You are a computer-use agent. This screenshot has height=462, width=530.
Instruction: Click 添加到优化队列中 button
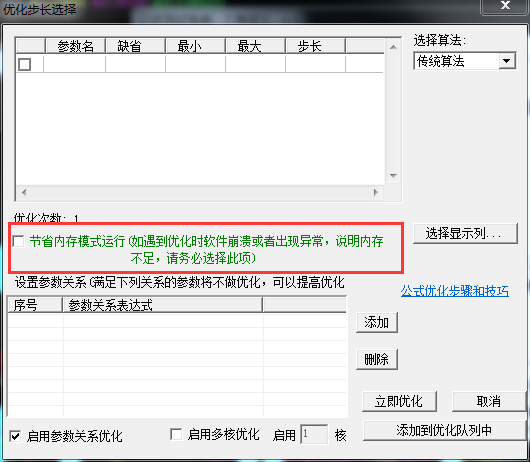[444, 430]
